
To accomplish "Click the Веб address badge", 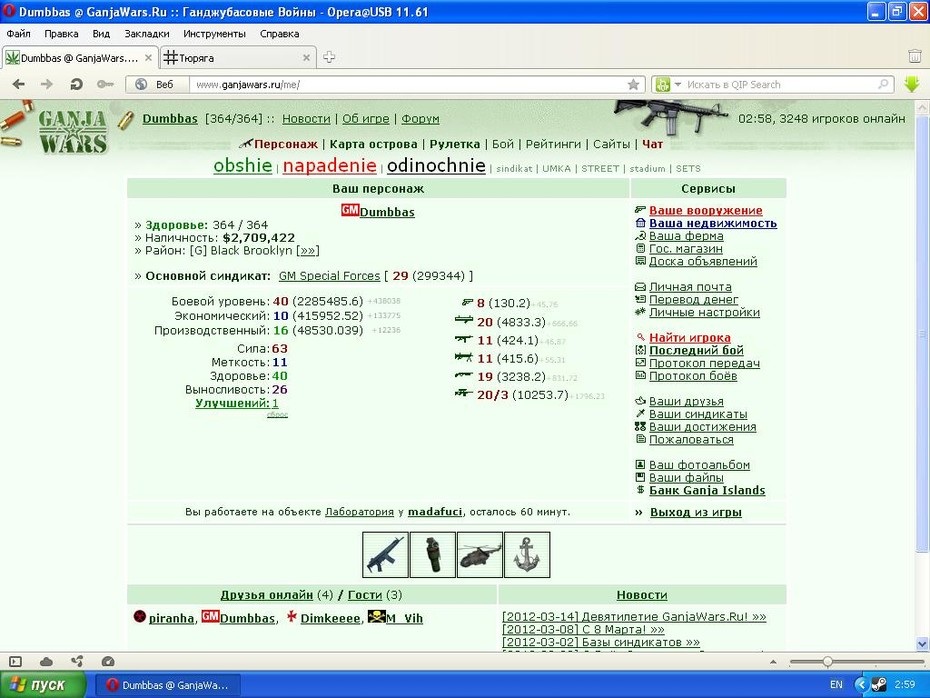I will tap(157, 84).
